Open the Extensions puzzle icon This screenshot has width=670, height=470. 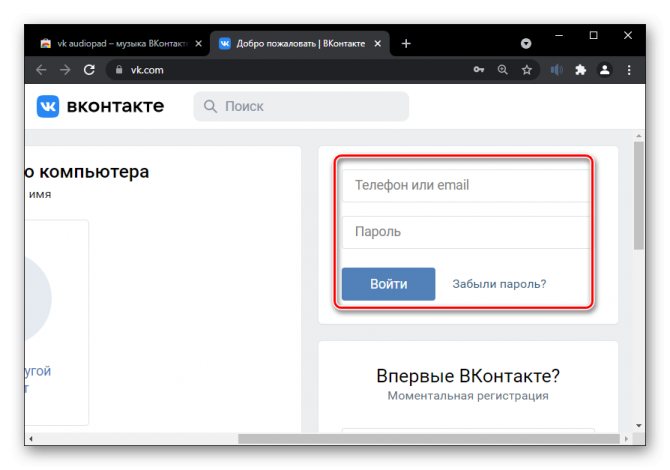(580, 70)
